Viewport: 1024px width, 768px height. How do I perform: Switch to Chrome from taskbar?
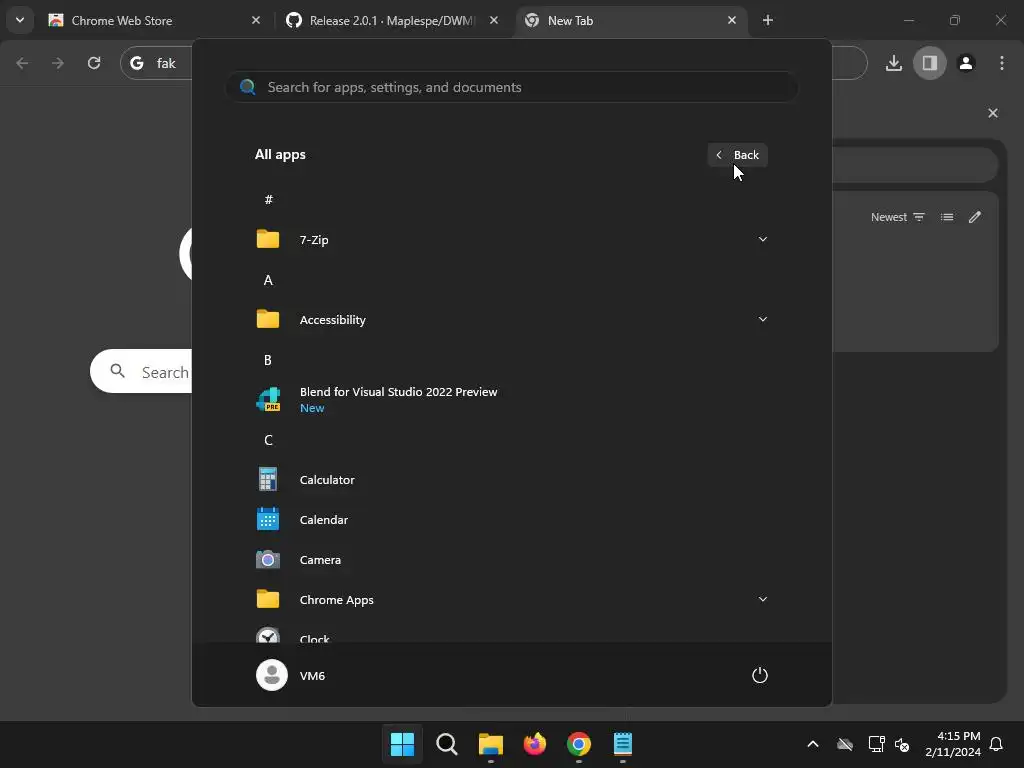coord(579,744)
